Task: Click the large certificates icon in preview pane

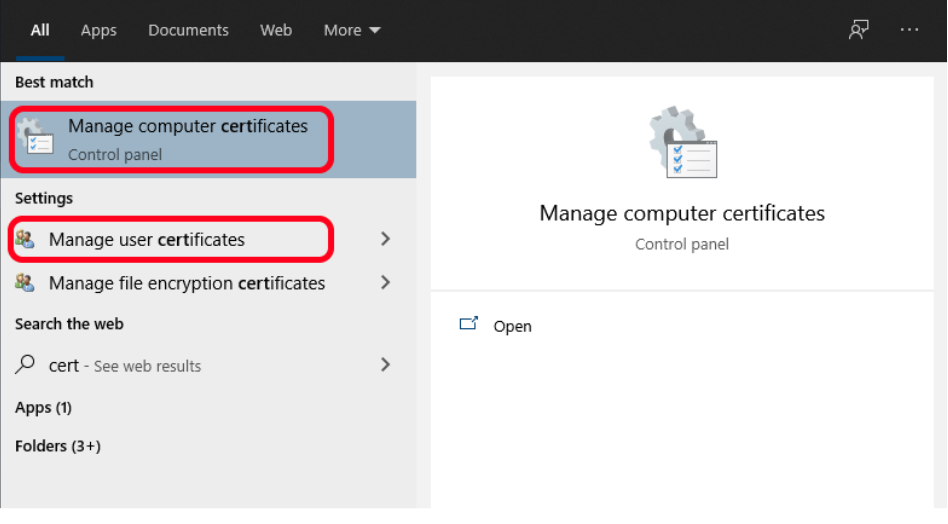Action: 682,142
